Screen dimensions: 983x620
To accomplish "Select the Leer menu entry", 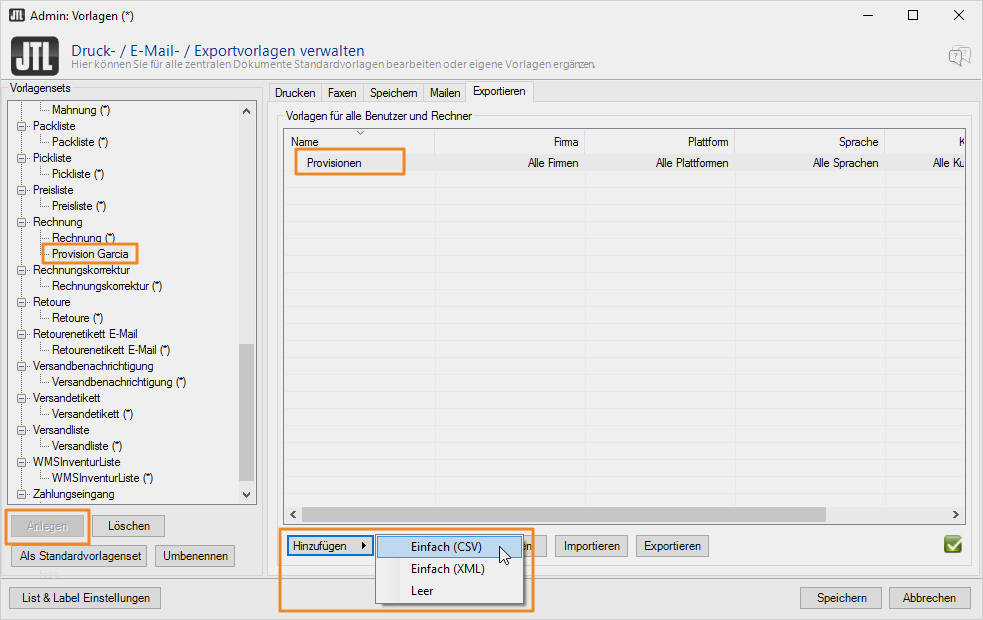I will 422,591.
